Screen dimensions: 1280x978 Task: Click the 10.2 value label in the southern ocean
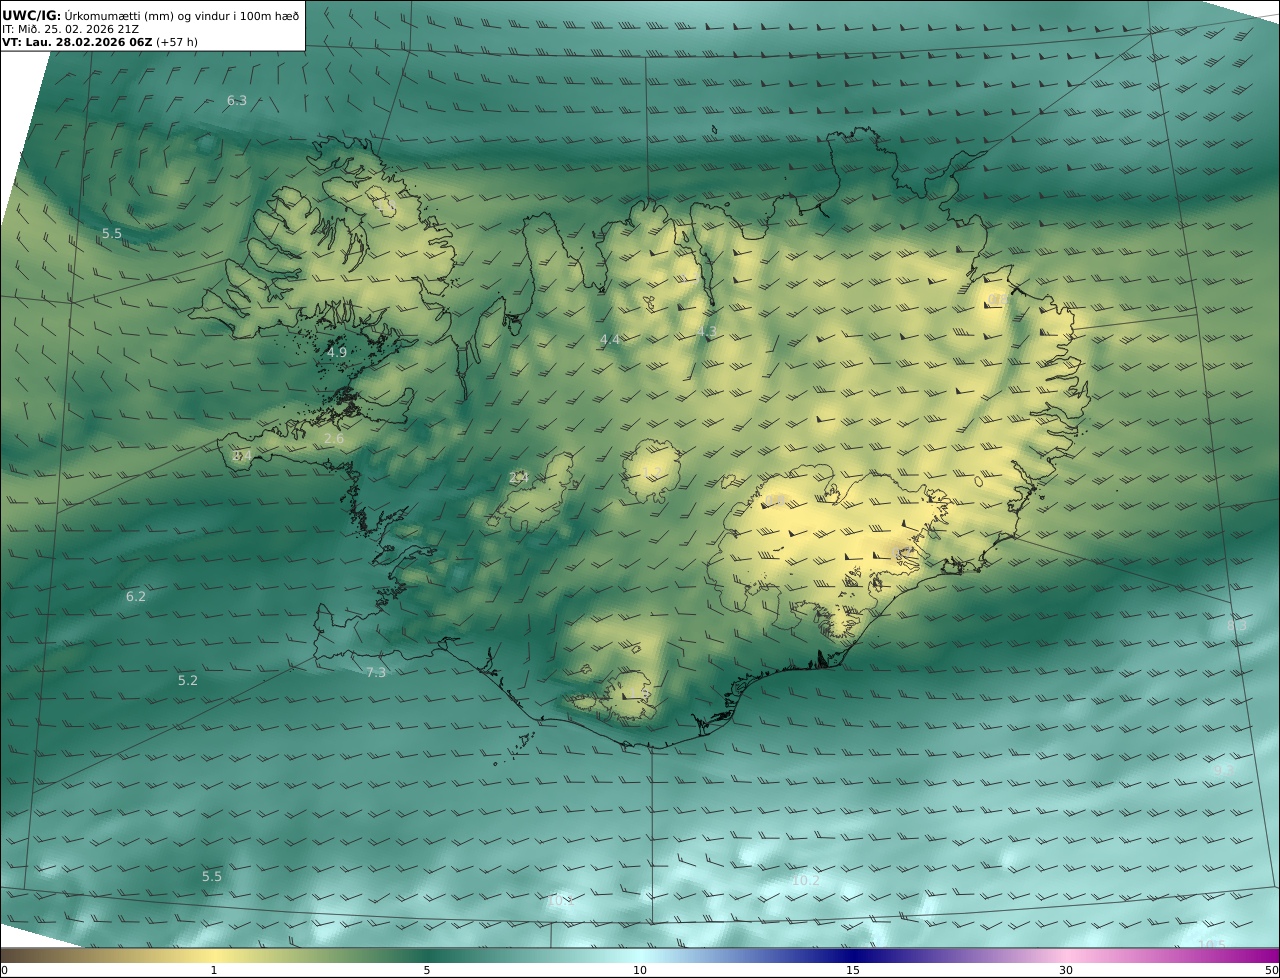click(x=805, y=880)
